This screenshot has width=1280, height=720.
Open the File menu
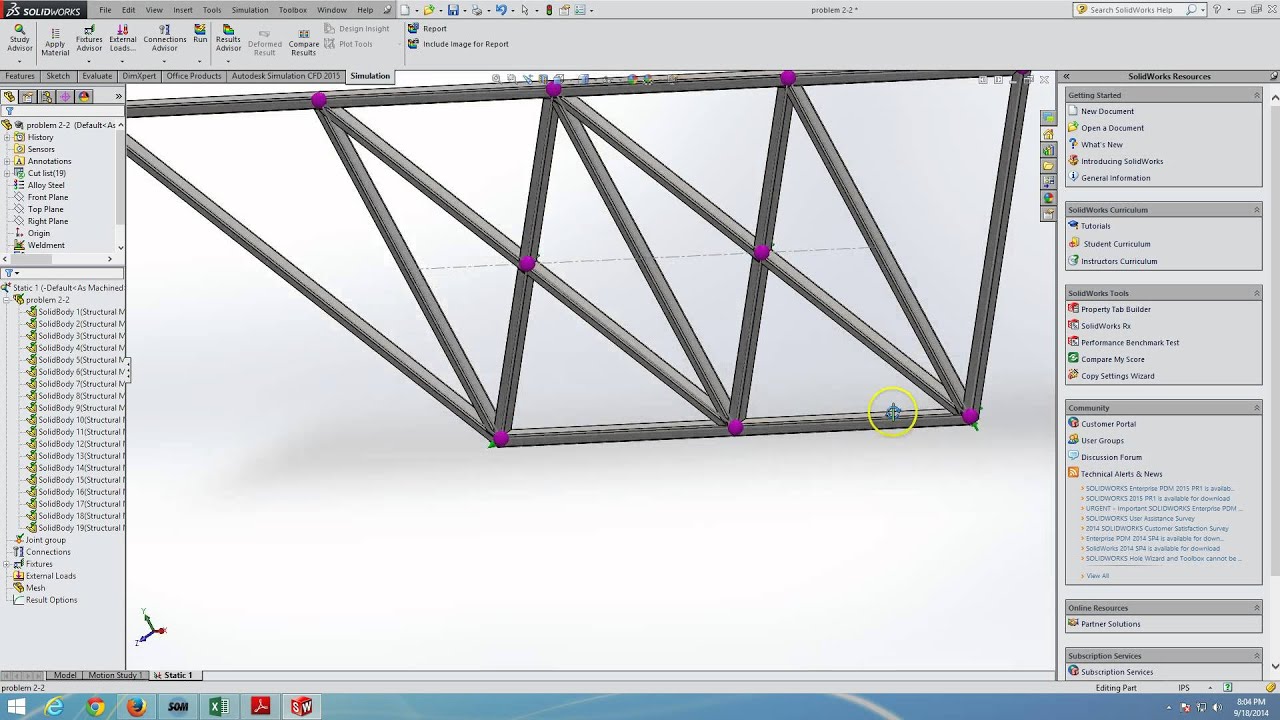(x=105, y=10)
